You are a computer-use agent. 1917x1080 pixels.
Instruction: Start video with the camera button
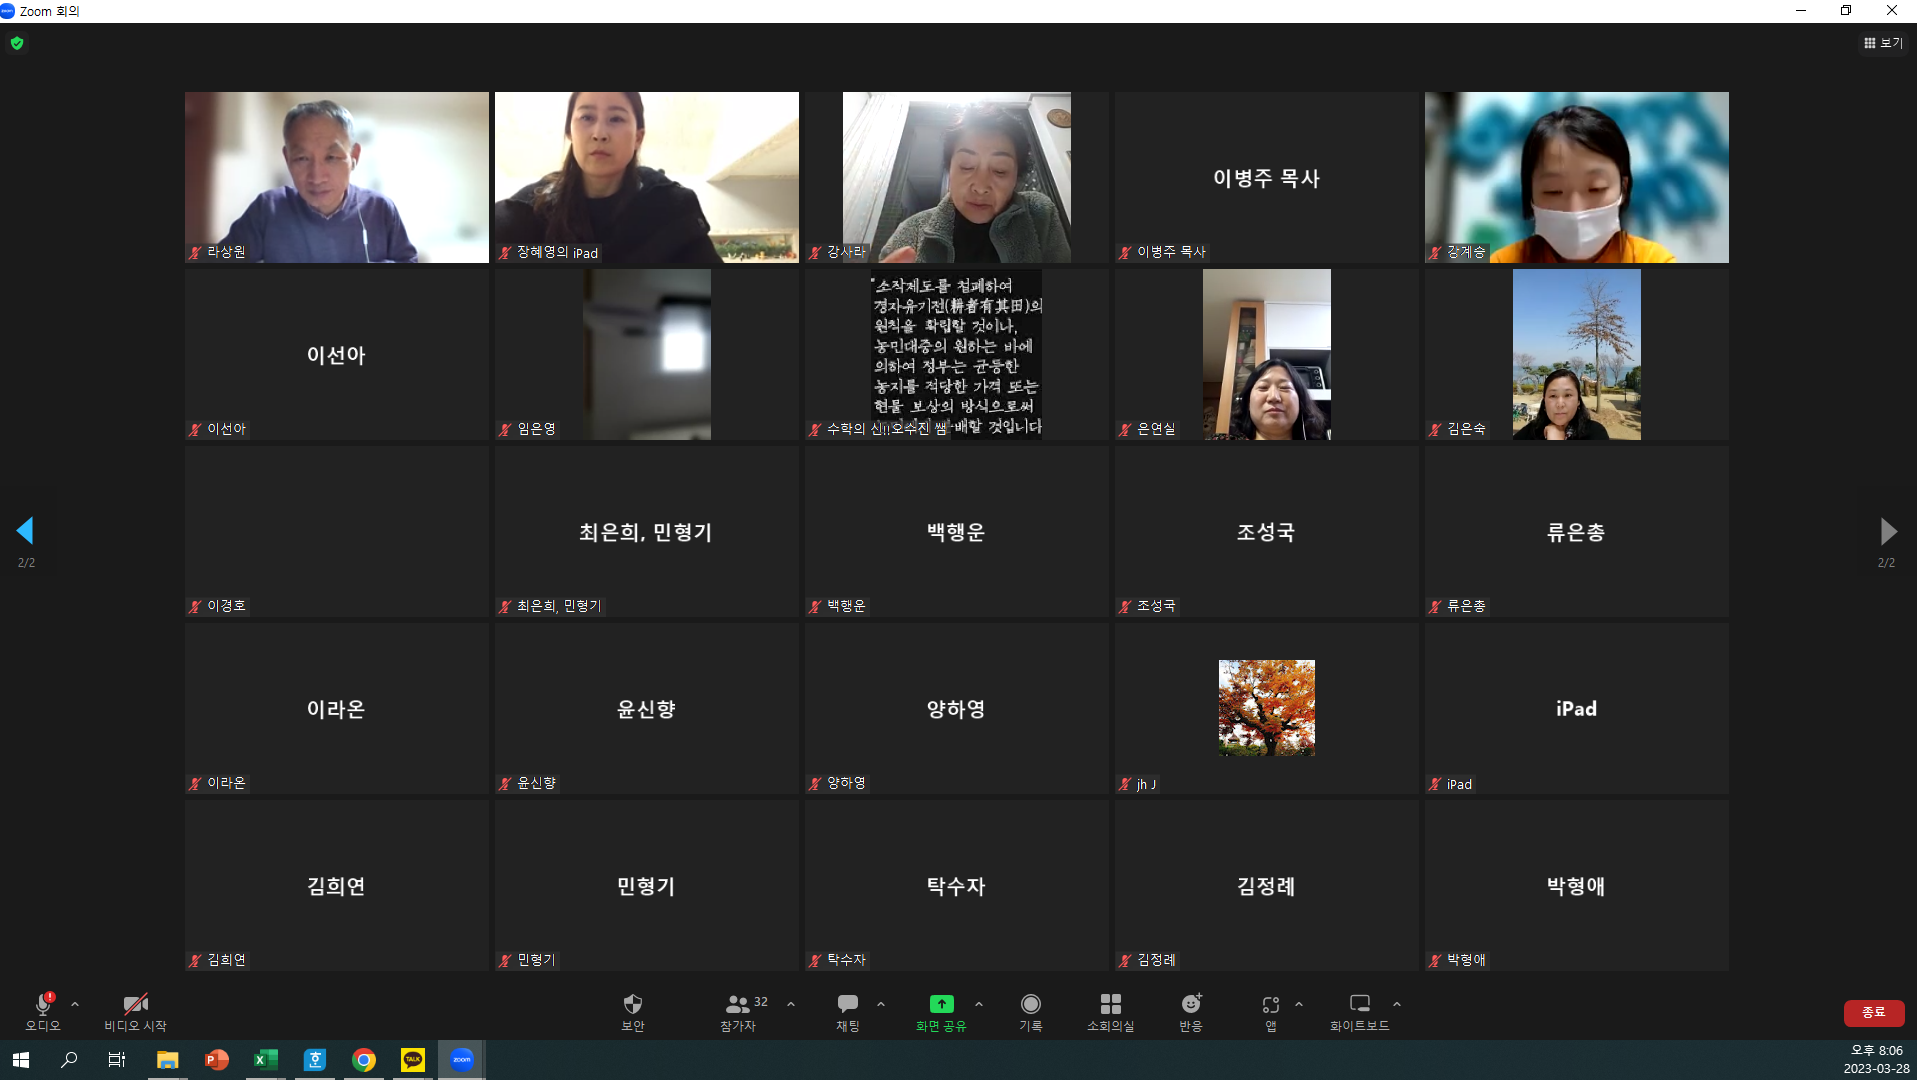coord(136,1011)
